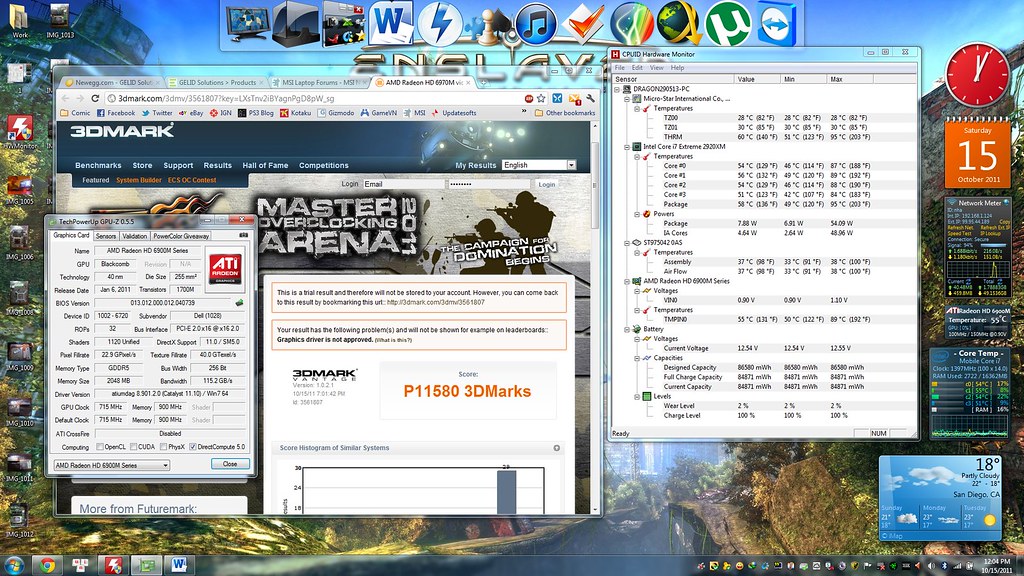
Task: Go to My Results on 3DMark
Action: pyautogui.click(x=475, y=165)
